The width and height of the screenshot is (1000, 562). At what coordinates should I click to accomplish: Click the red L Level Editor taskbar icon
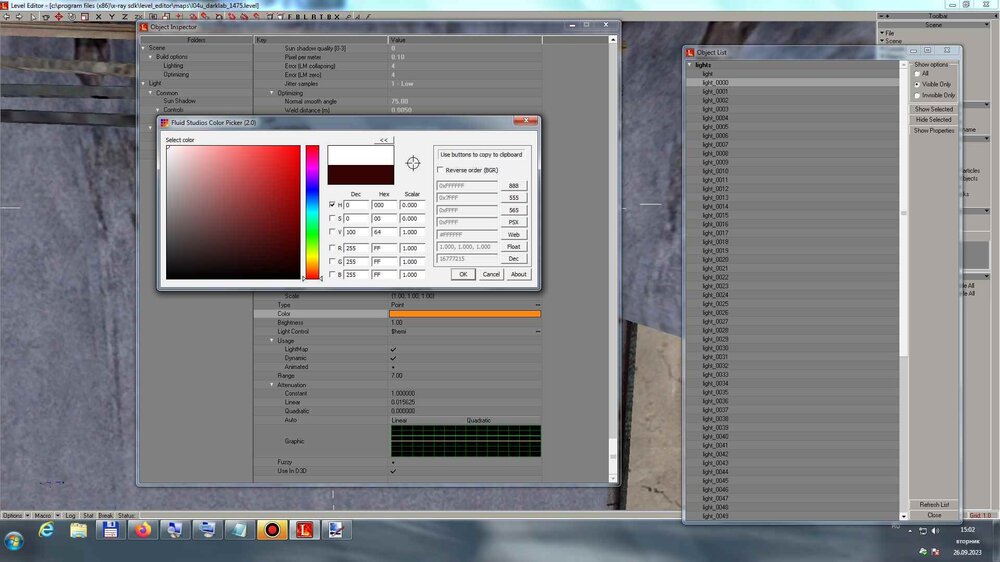tap(303, 530)
